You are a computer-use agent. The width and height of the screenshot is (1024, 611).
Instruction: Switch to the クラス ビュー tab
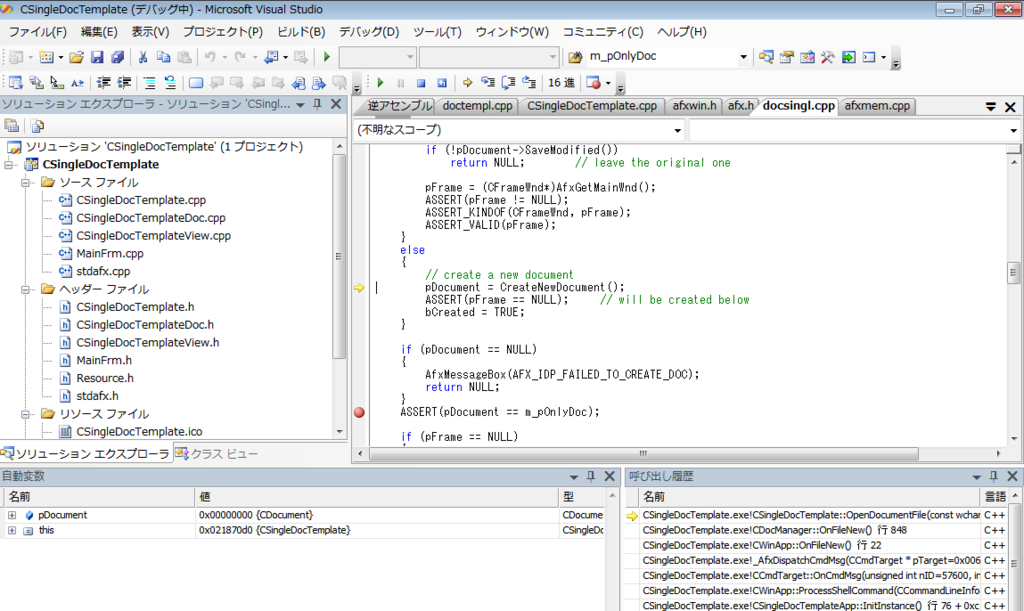[x=217, y=454]
